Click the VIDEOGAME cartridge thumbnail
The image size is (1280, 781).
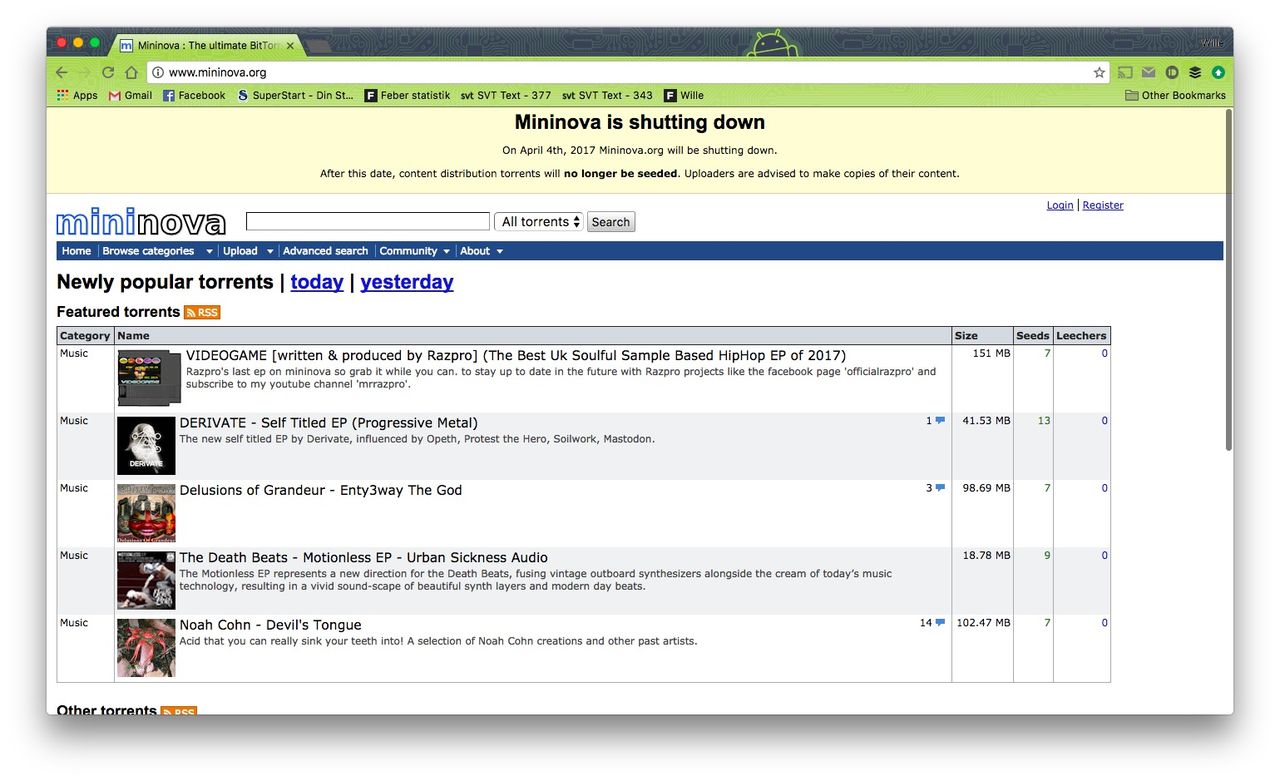pyautogui.click(x=149, y=377)
